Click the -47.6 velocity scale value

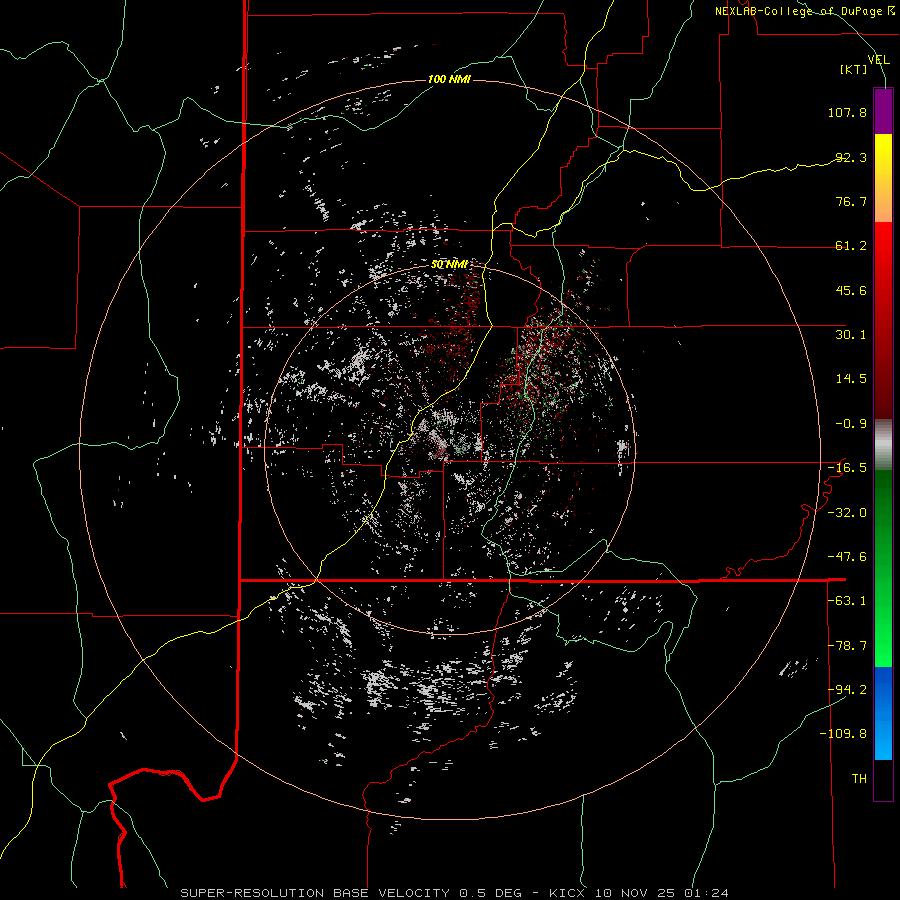click(x=847, y=557)
